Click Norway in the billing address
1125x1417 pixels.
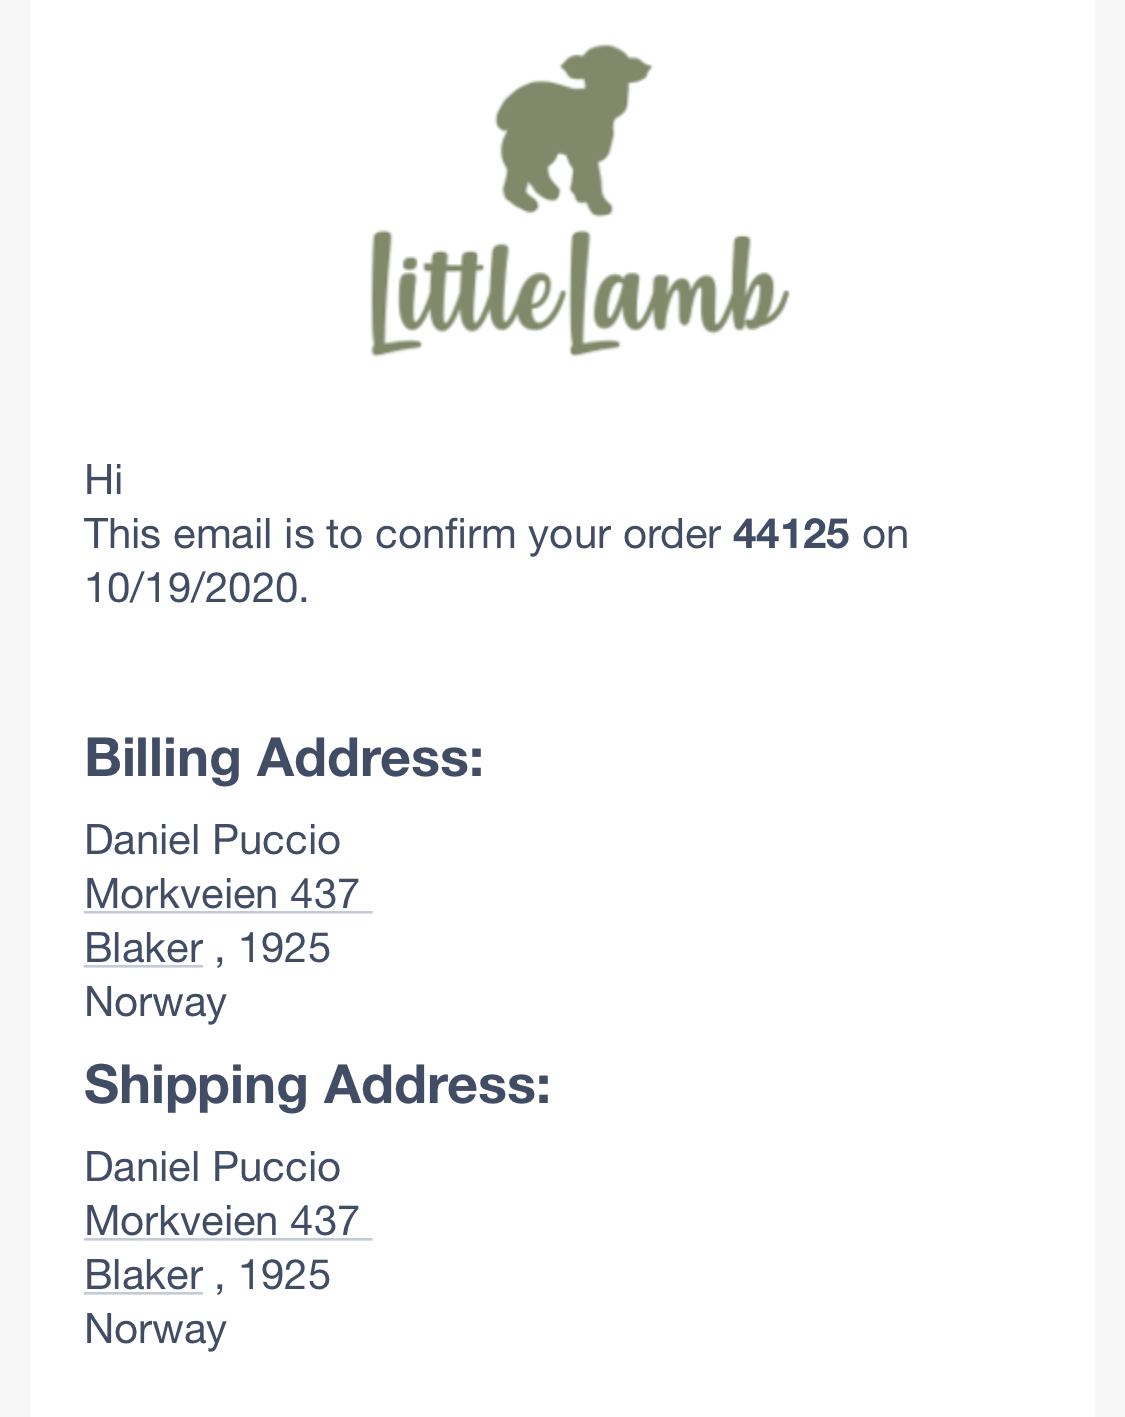[x=156, y=1003]
